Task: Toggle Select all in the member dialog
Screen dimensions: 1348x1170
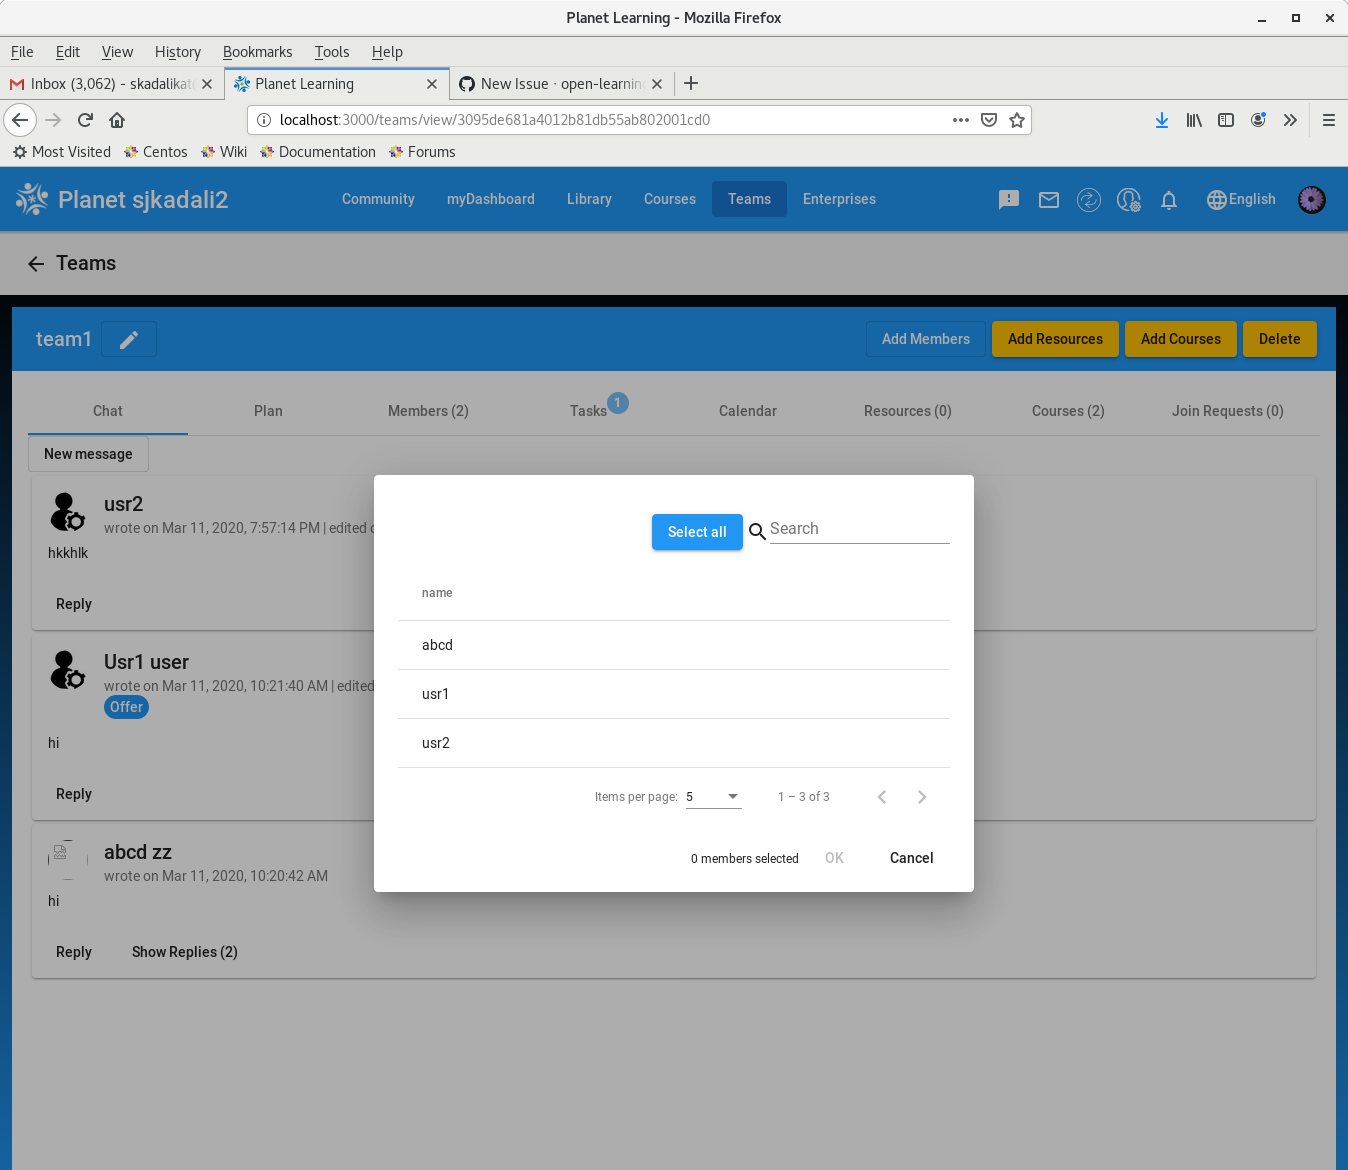Action: click(x=697, y=532)
